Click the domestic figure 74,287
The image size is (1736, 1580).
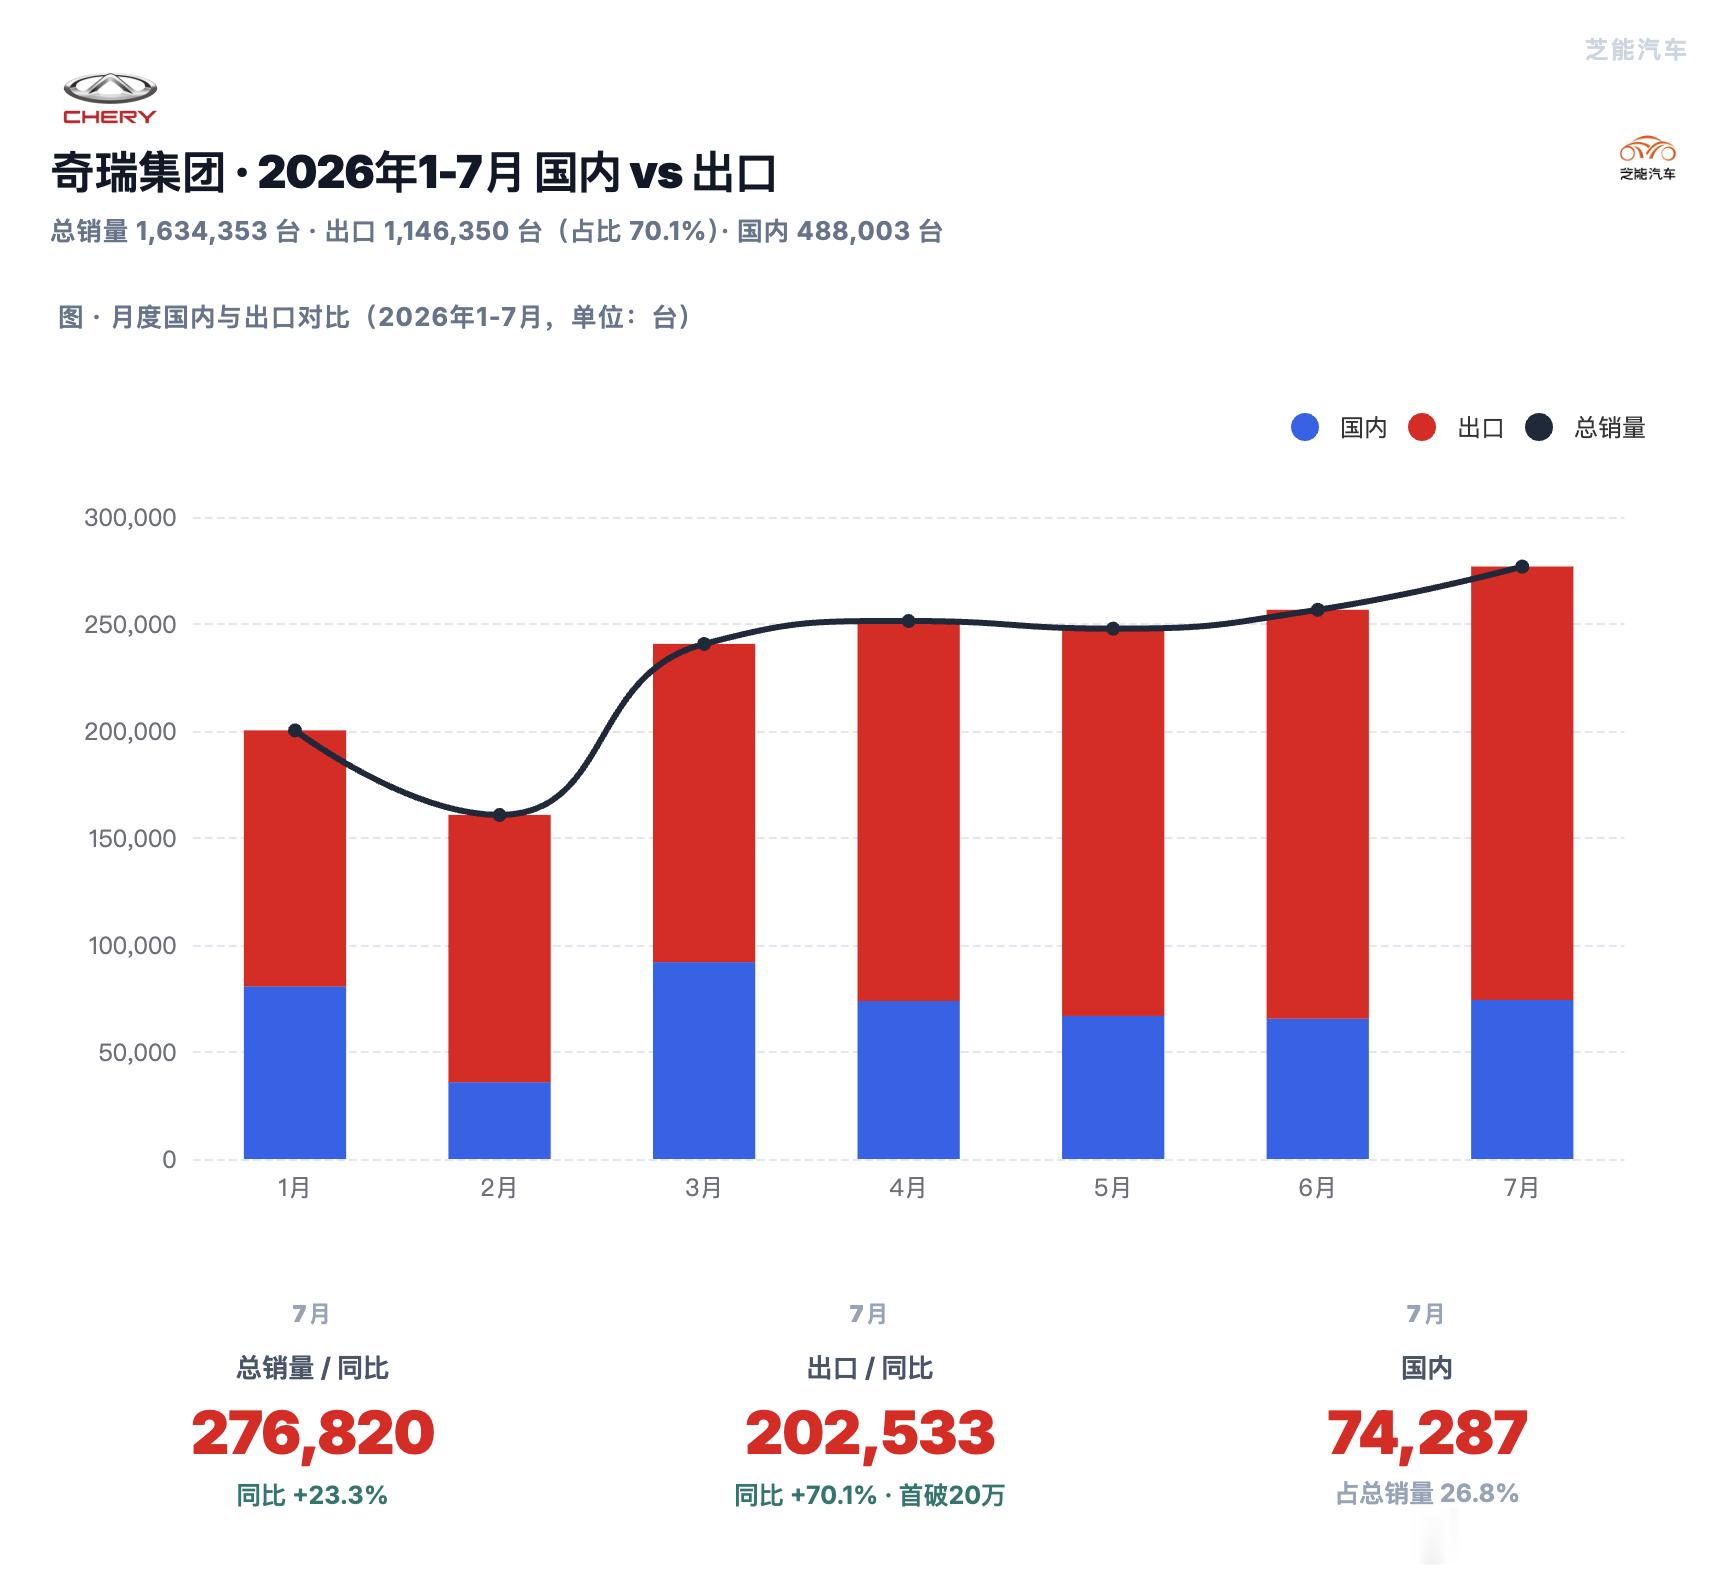[1427, 1433]
